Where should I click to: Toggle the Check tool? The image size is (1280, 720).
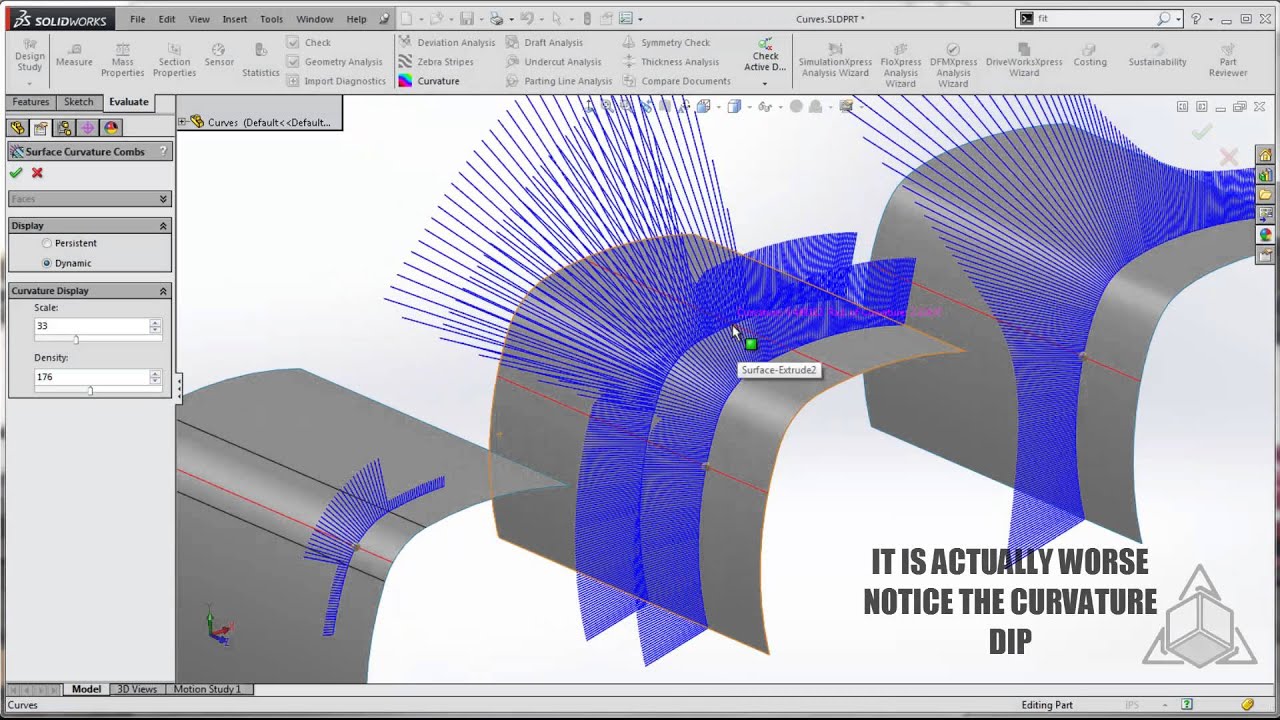click(308, 42)
